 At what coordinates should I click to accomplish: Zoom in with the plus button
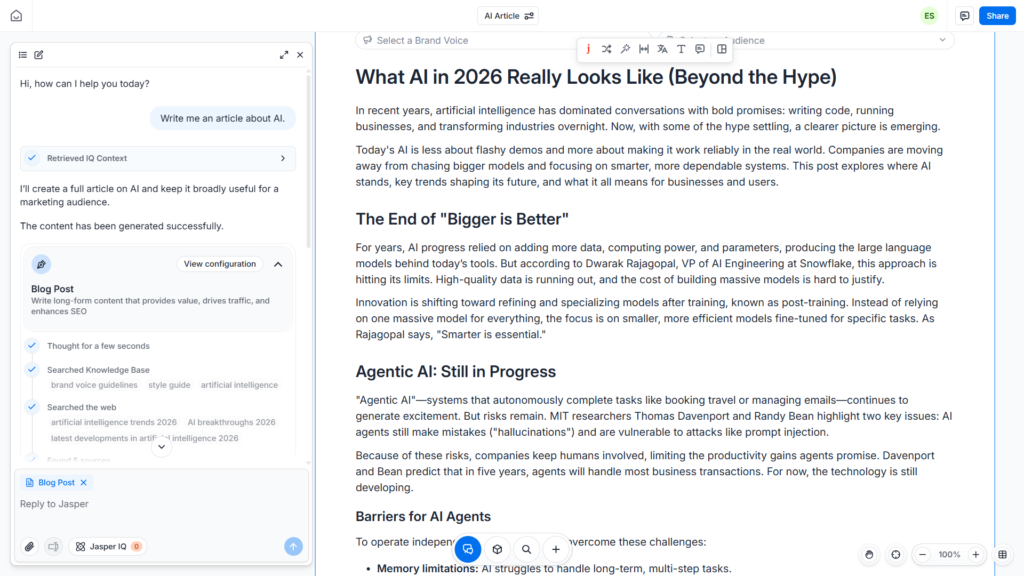[x=976, y=554]
